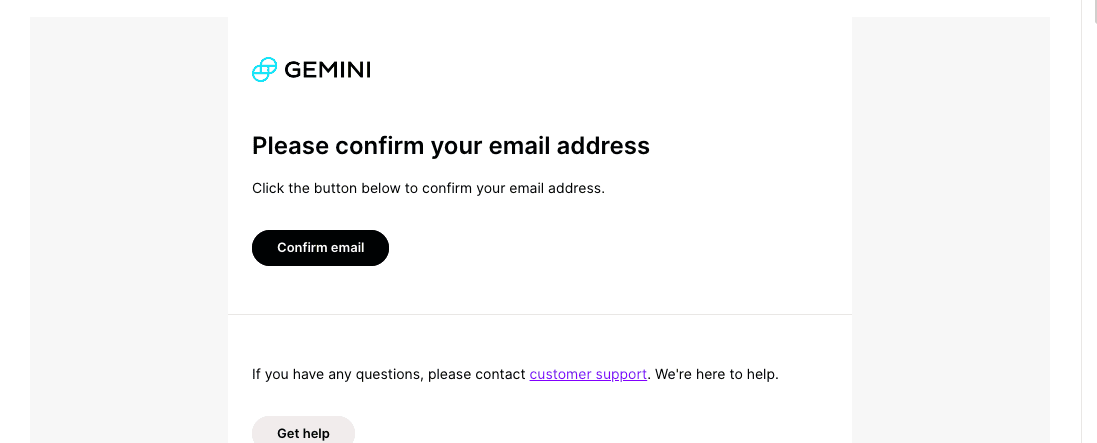This screenshot has width=1097, height=443.
Task: Click the black Confirm email button
Action: tap(320, 248)
